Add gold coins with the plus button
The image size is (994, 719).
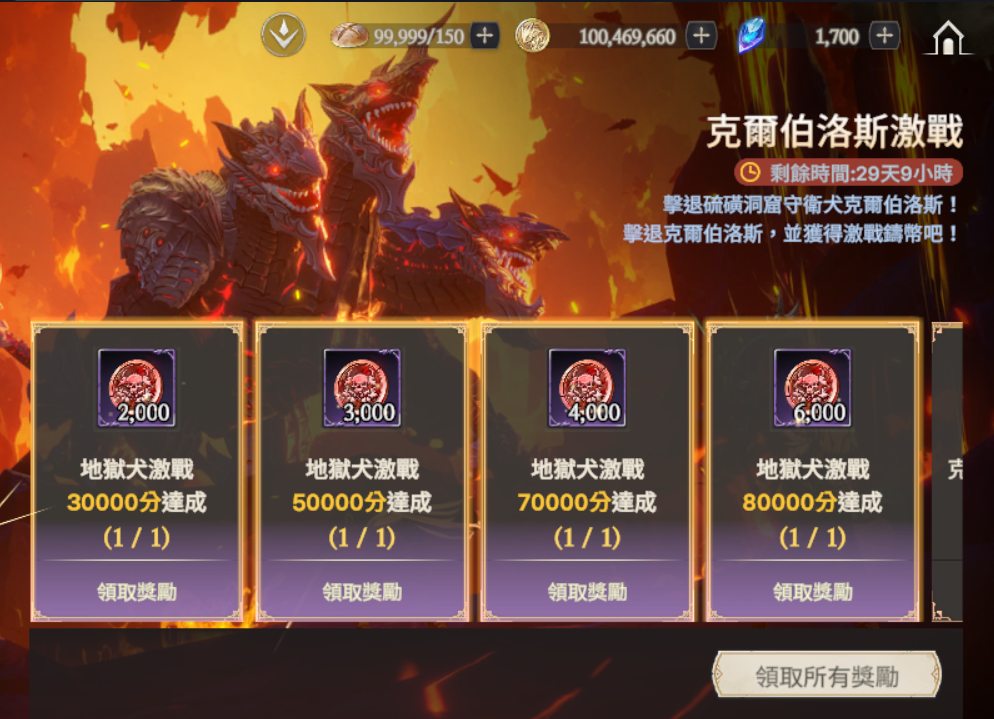701,36
